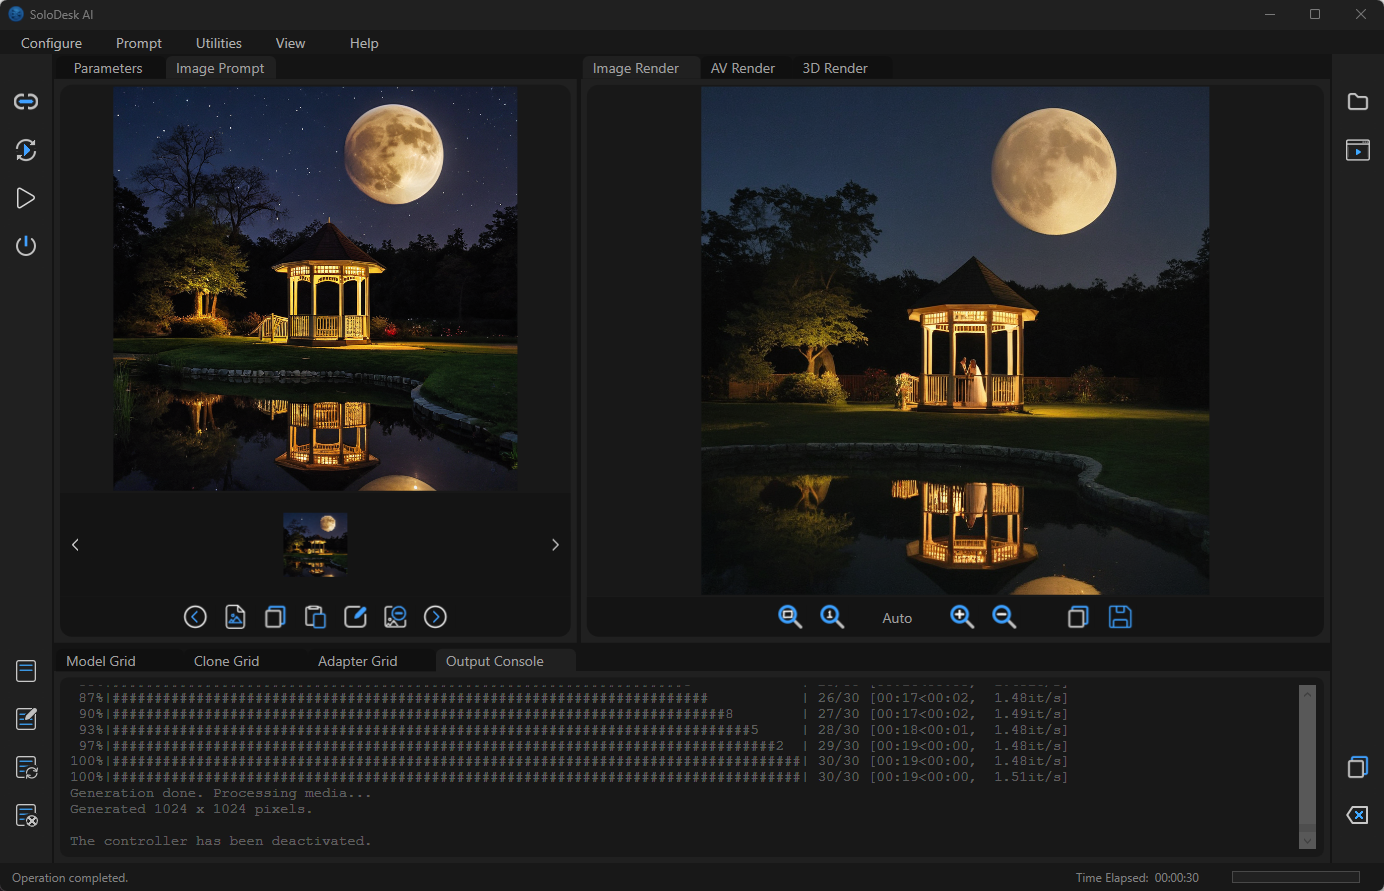Click the right chevron beside the thumbnail strip
1384x891 pixels.
555,545
